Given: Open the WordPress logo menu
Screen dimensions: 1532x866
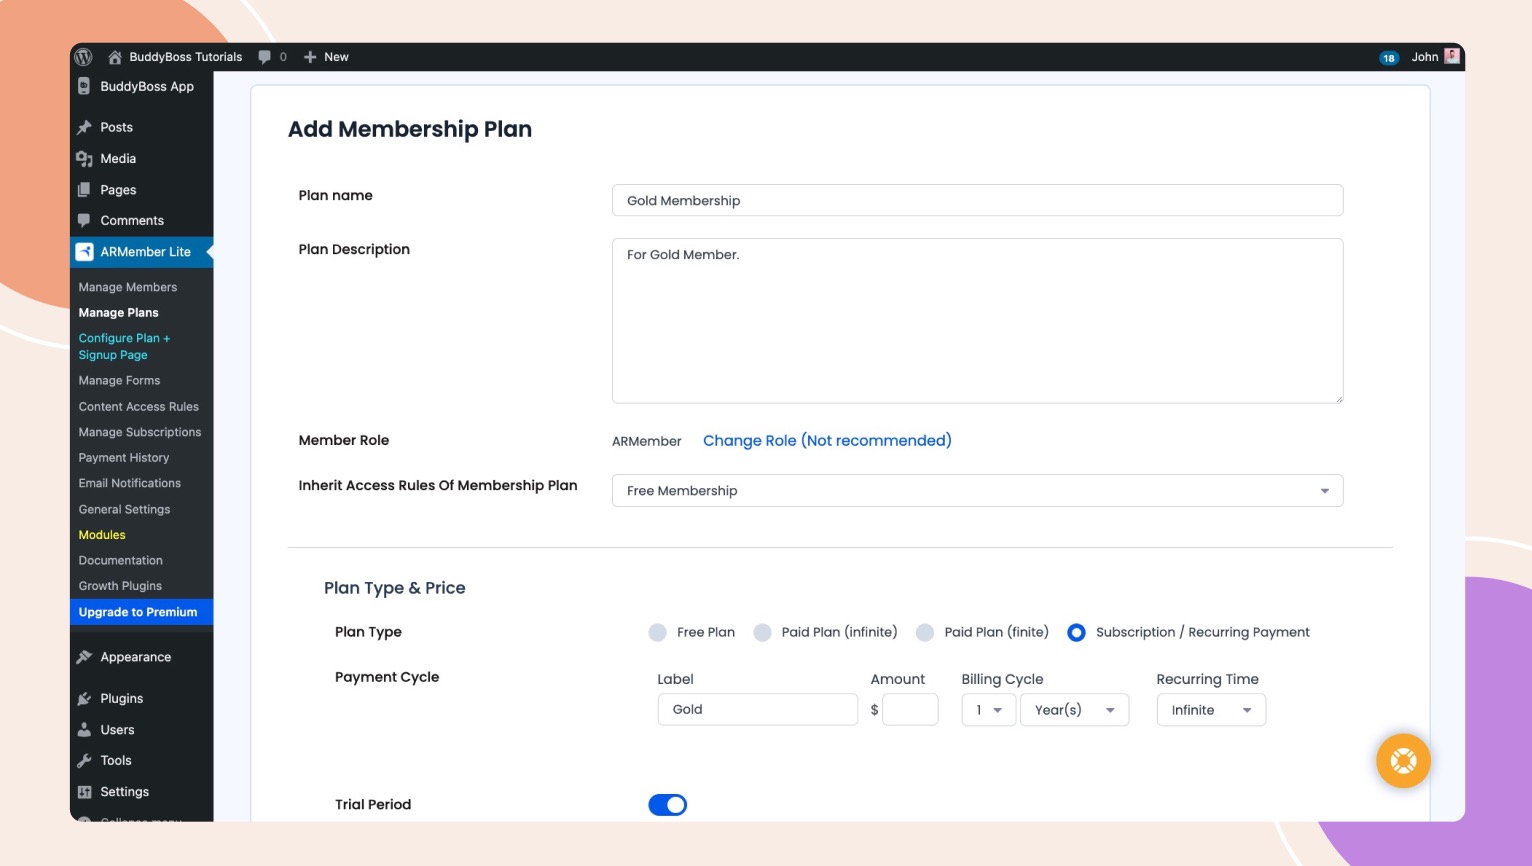Looking at the screenshot, I should click(x=84, y=57).
